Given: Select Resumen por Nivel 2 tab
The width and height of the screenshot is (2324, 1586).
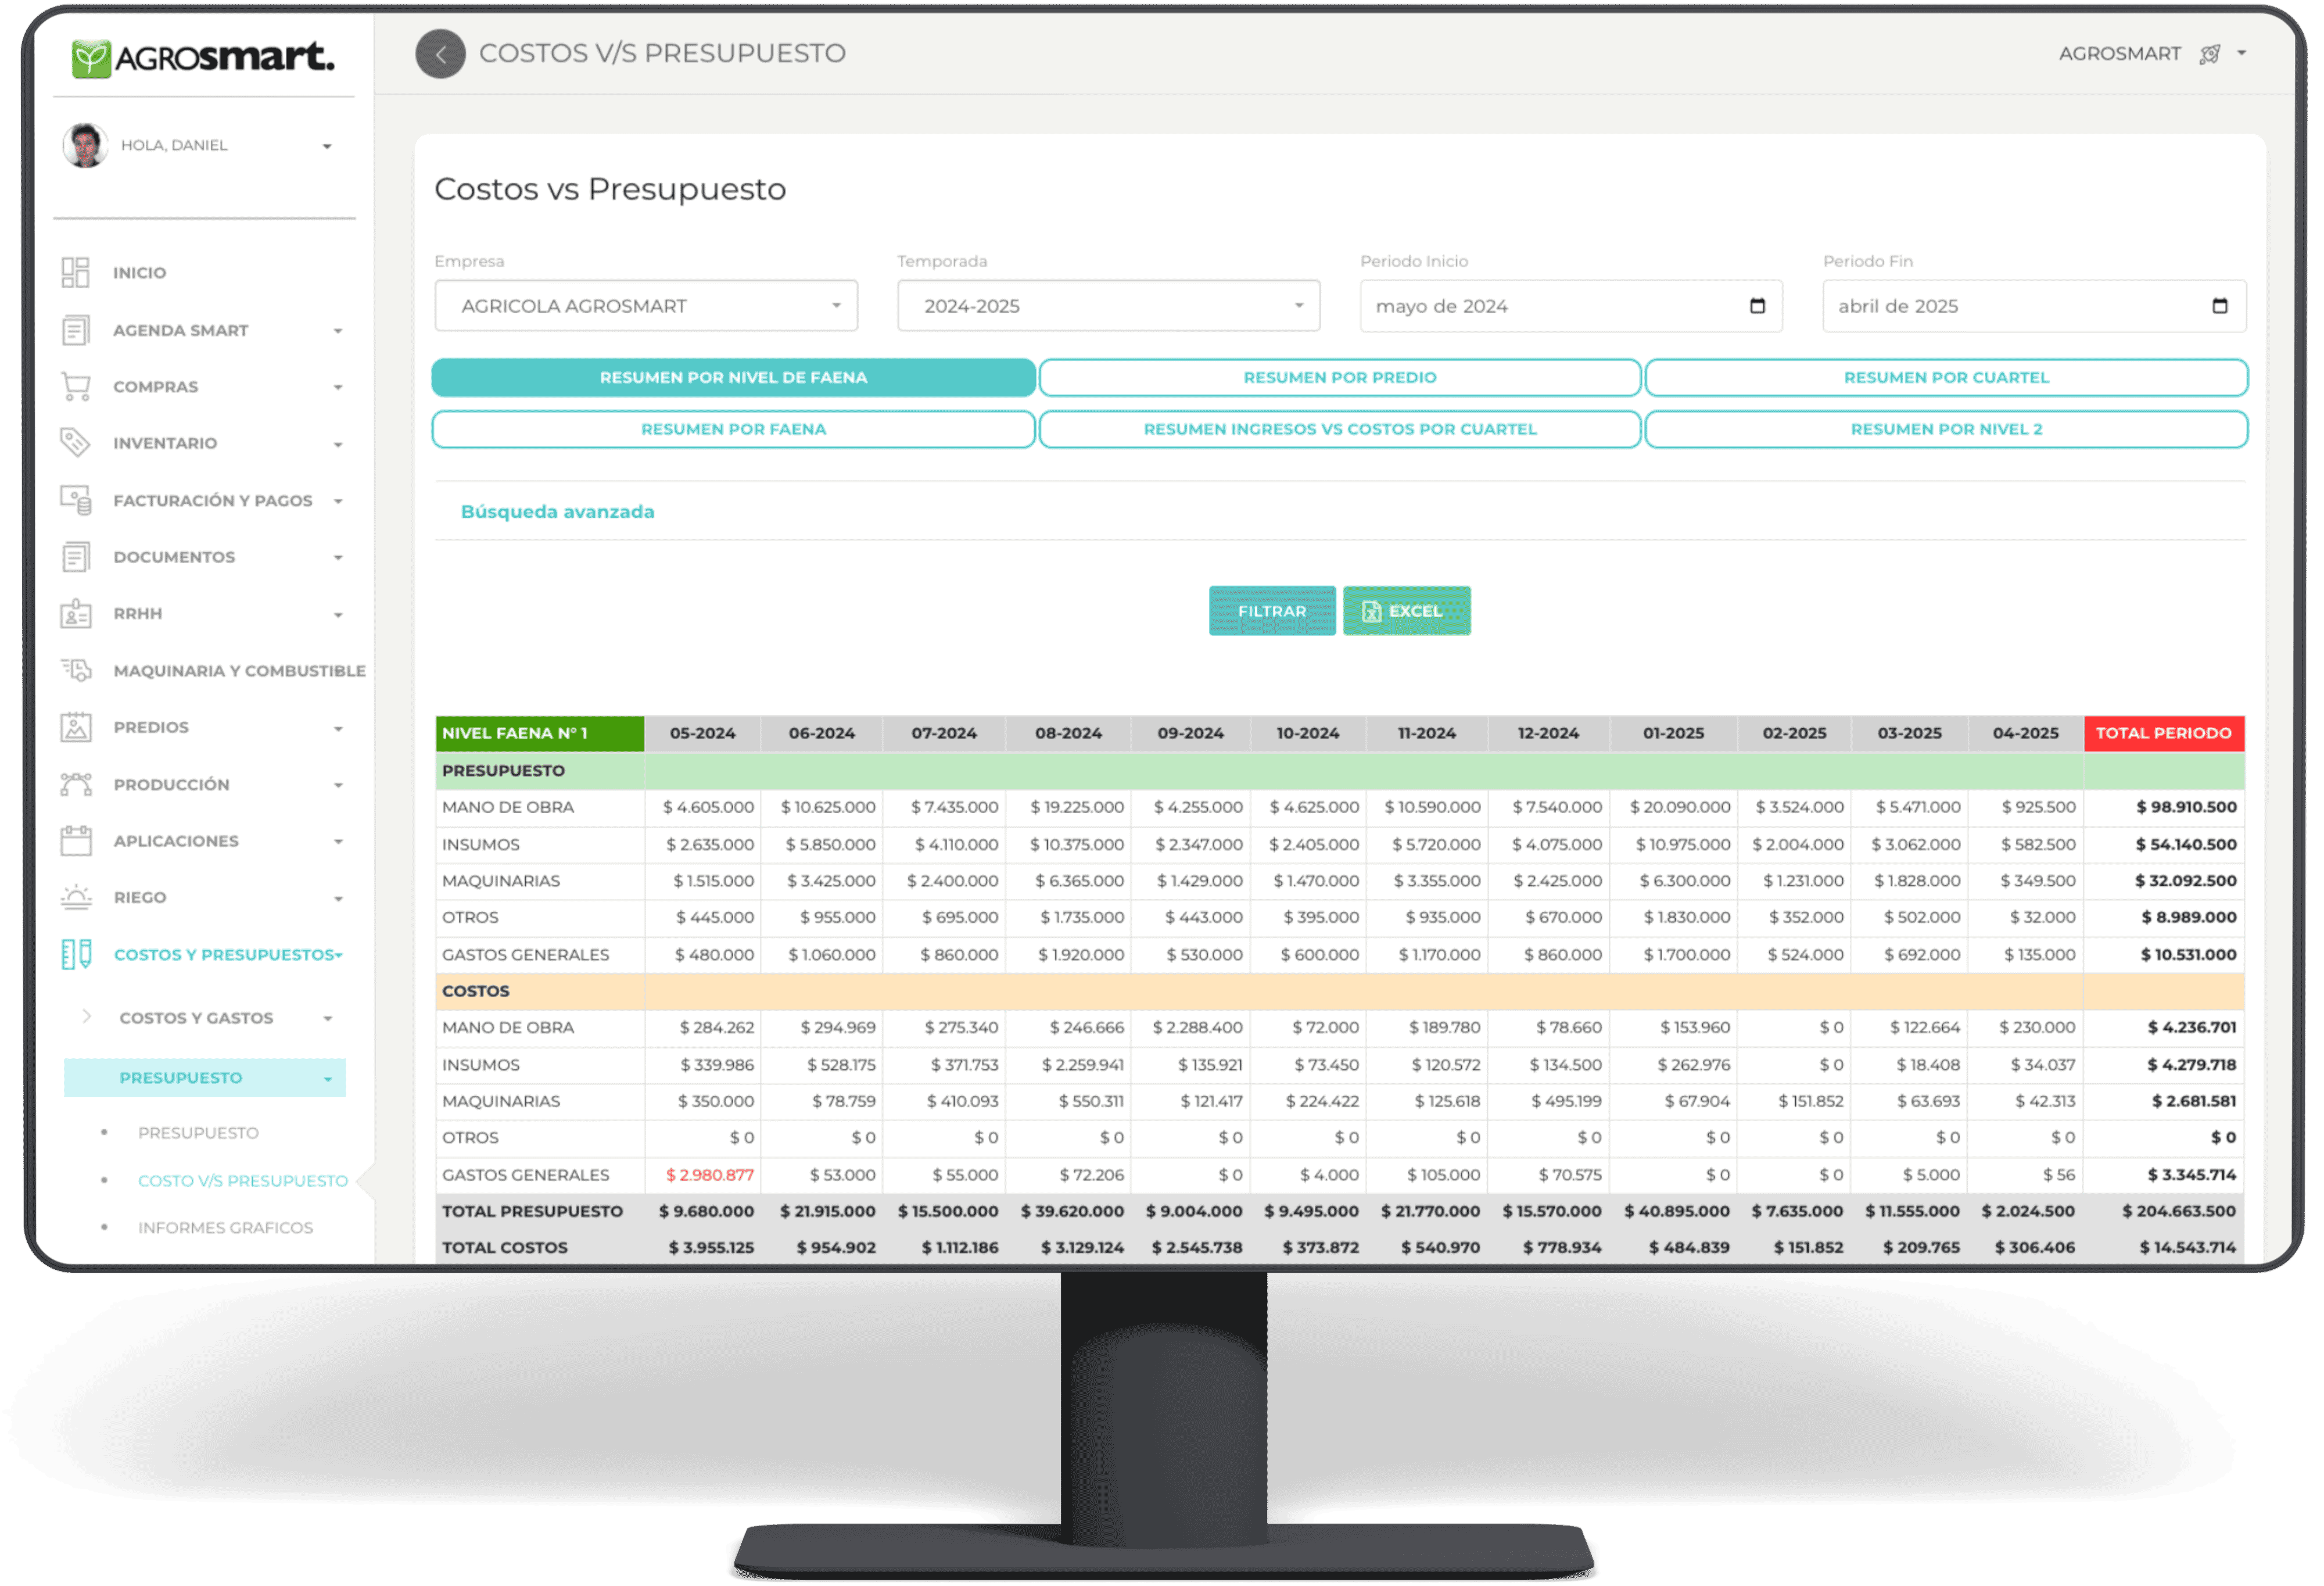Looking at the screenshot, I should coord(1945,429).
